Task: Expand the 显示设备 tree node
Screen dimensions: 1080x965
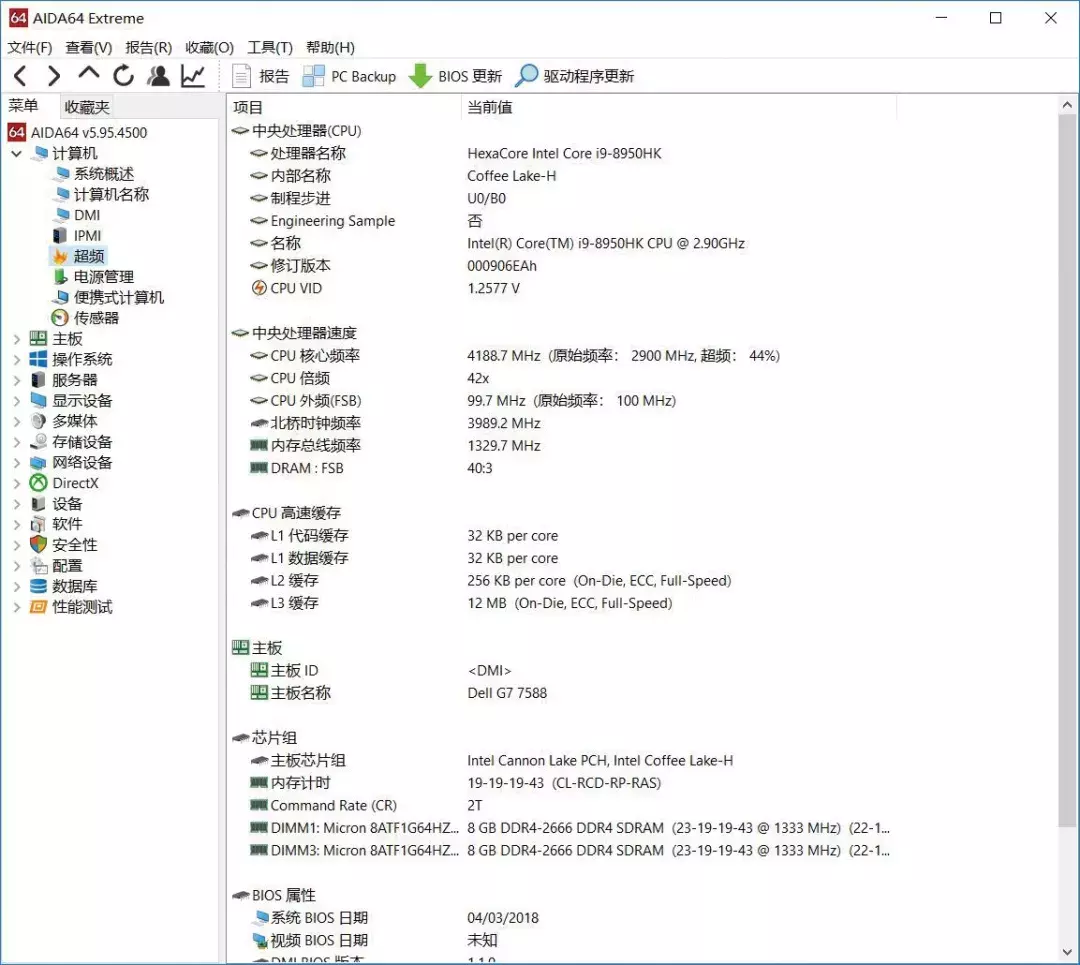Action: pos(17,401)
